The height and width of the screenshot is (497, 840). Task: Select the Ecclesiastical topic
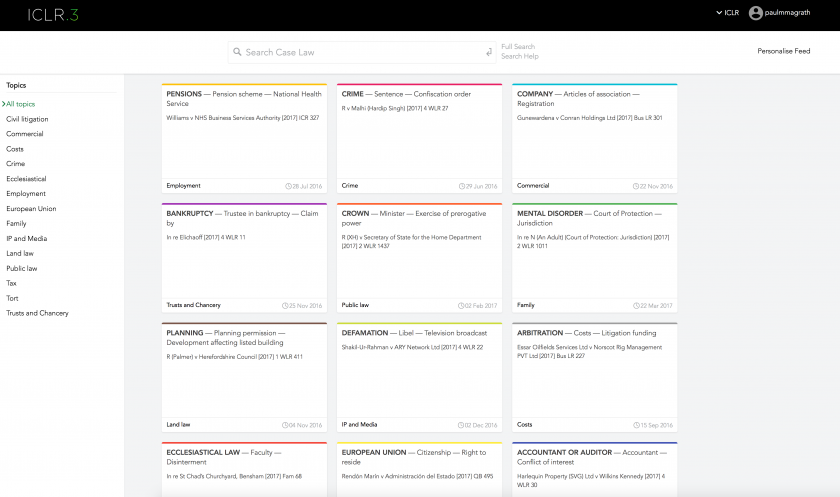click(26, 179)
